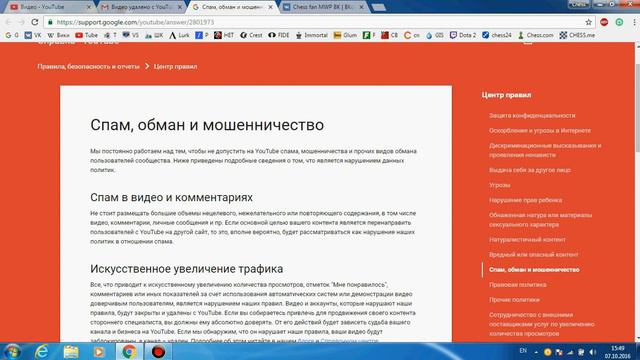The height and width of the screenshot is (360, 640).
Task: Open the Dota 2 bookmark
Action: (x=463, y=35)
